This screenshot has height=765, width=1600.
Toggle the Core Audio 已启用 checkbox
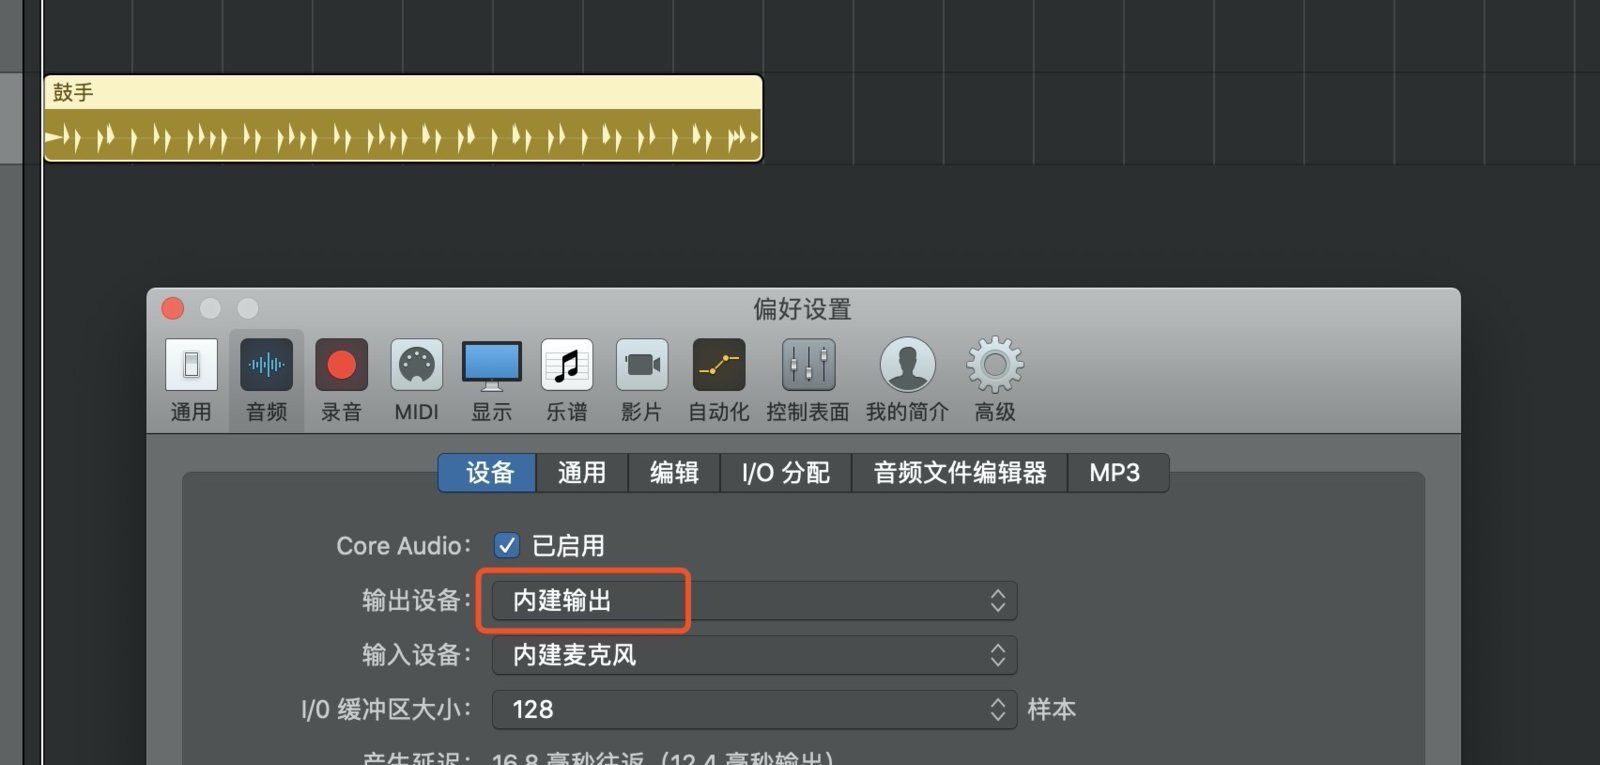(x=507, y=546)
